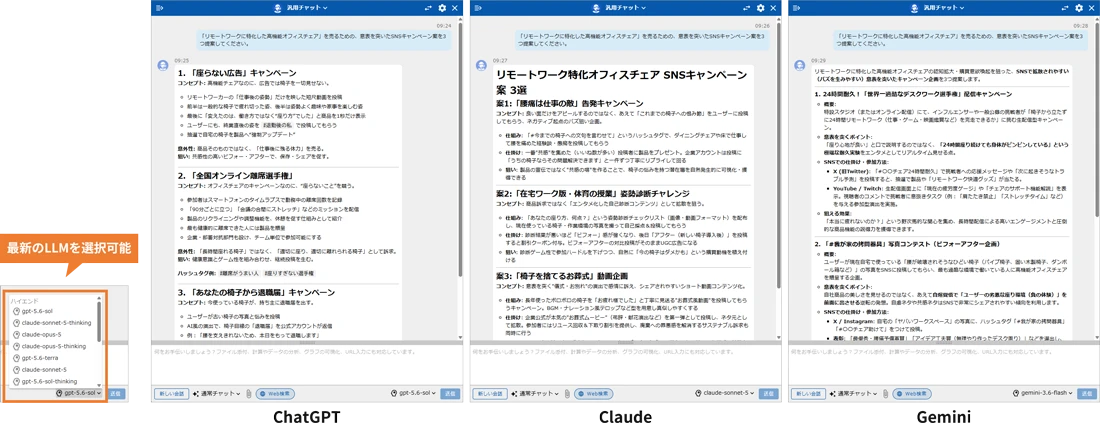Close the ChatGPT chat window
This screenshot has height=423, width=1100.
click(x=455, y=8)
